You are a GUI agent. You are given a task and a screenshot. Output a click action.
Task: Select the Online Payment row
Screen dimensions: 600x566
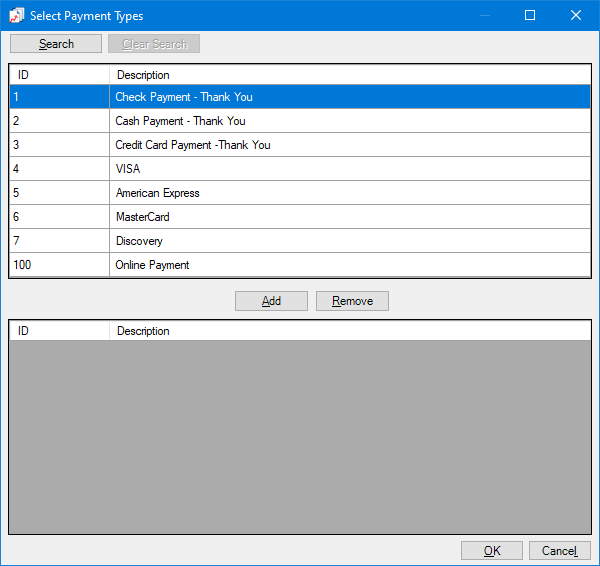click(x=152, y=265)
